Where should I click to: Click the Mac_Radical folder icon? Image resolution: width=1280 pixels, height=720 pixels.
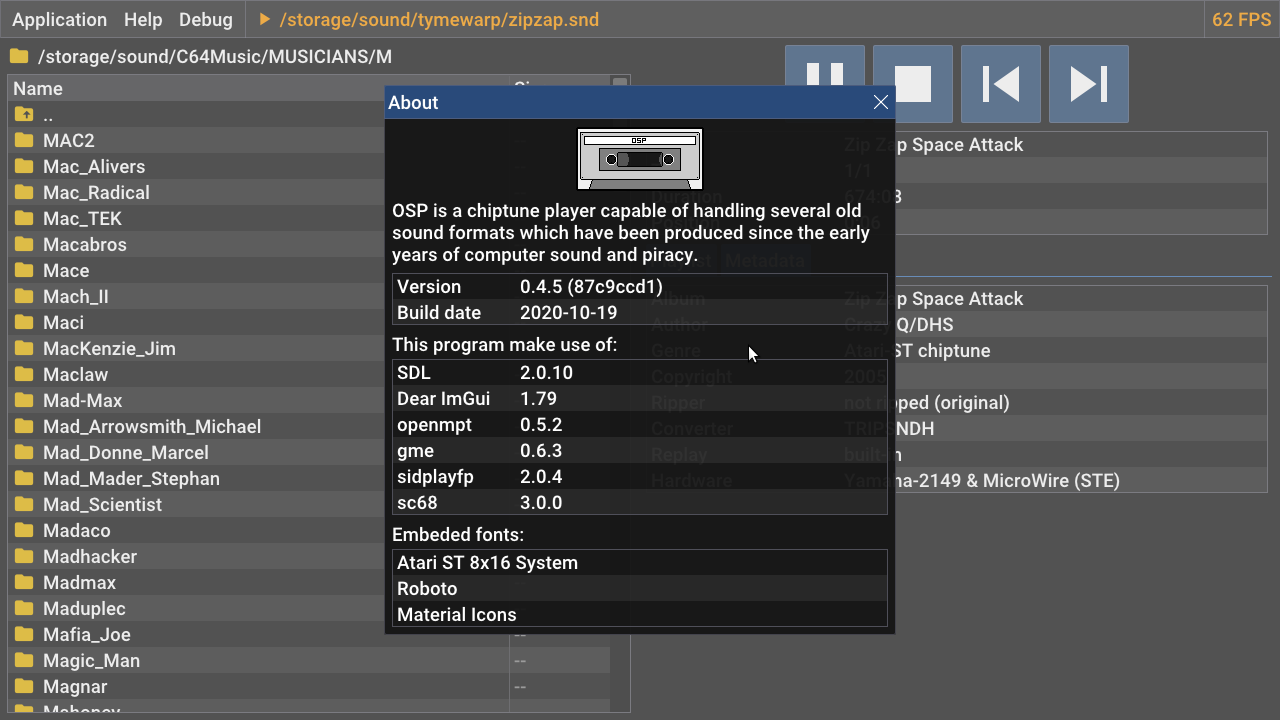coord(24,193)
